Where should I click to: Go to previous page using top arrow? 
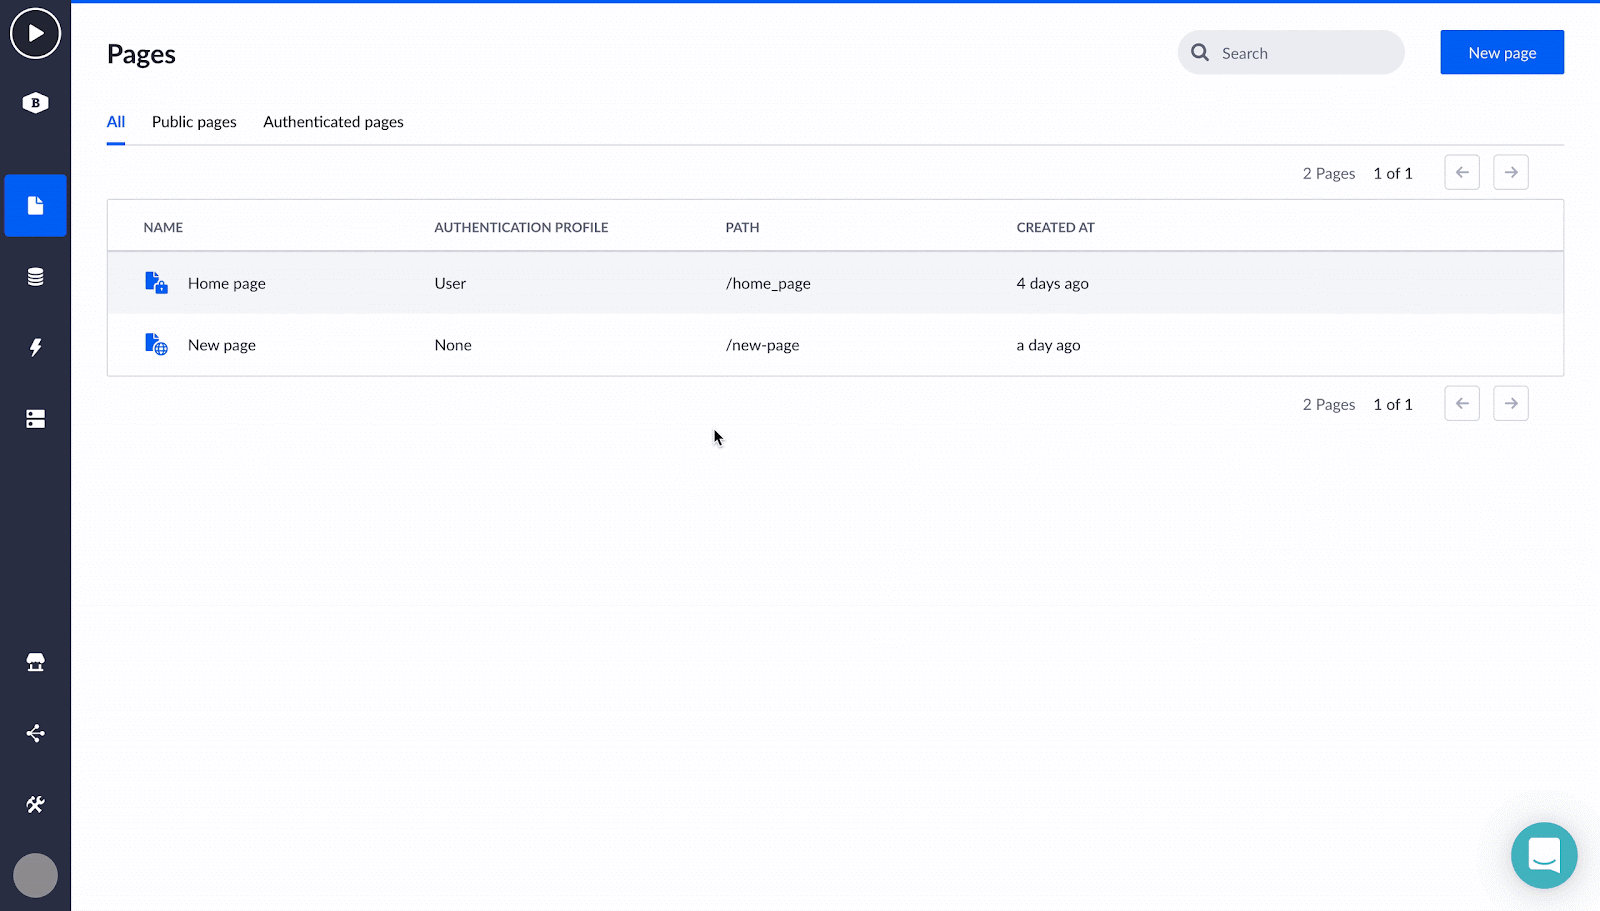click(1462, 173)
